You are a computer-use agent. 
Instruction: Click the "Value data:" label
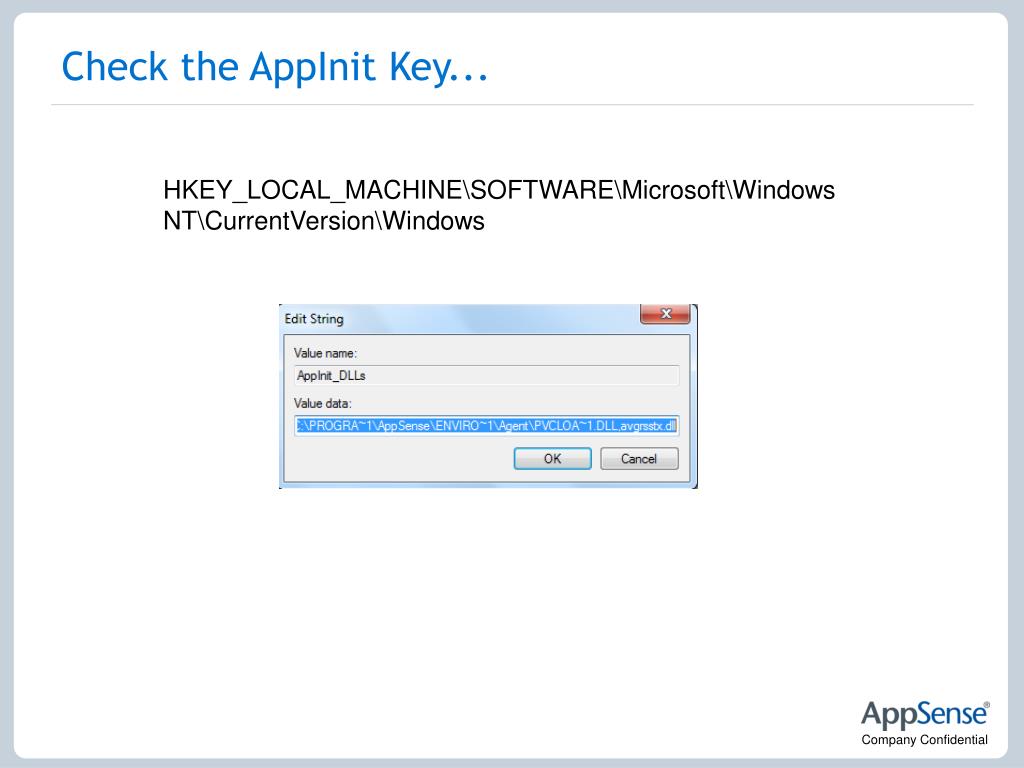(x=323, y=404)
